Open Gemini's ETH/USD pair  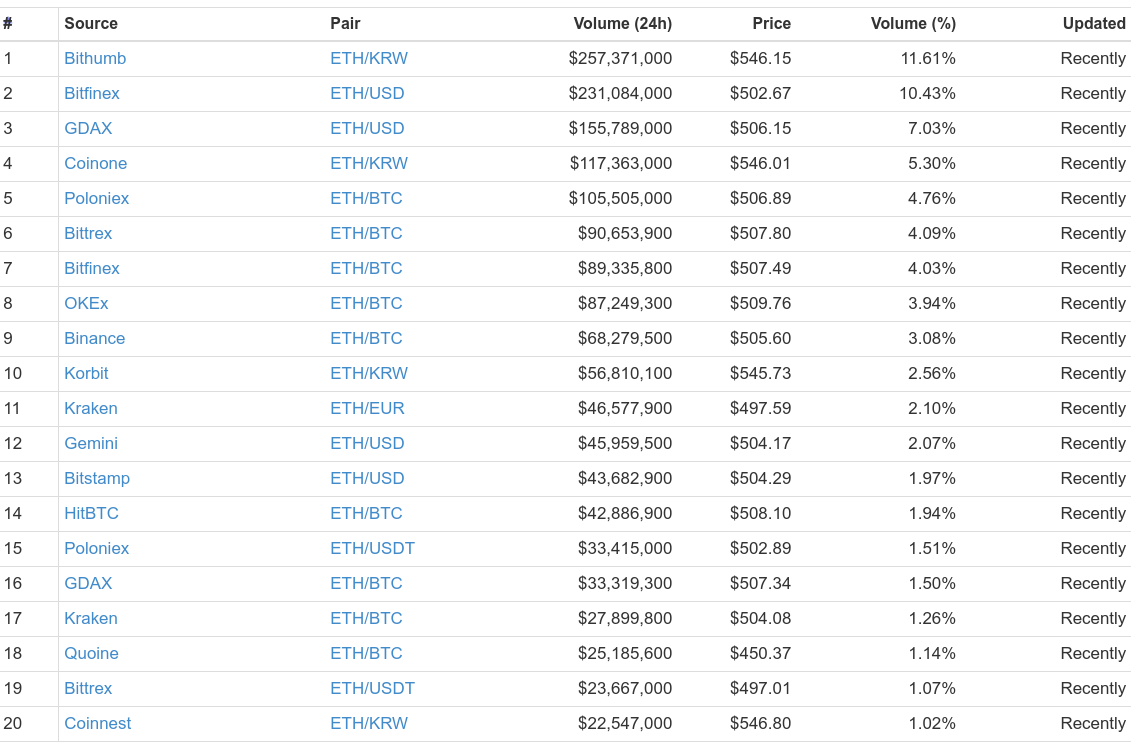coord(367,443)
